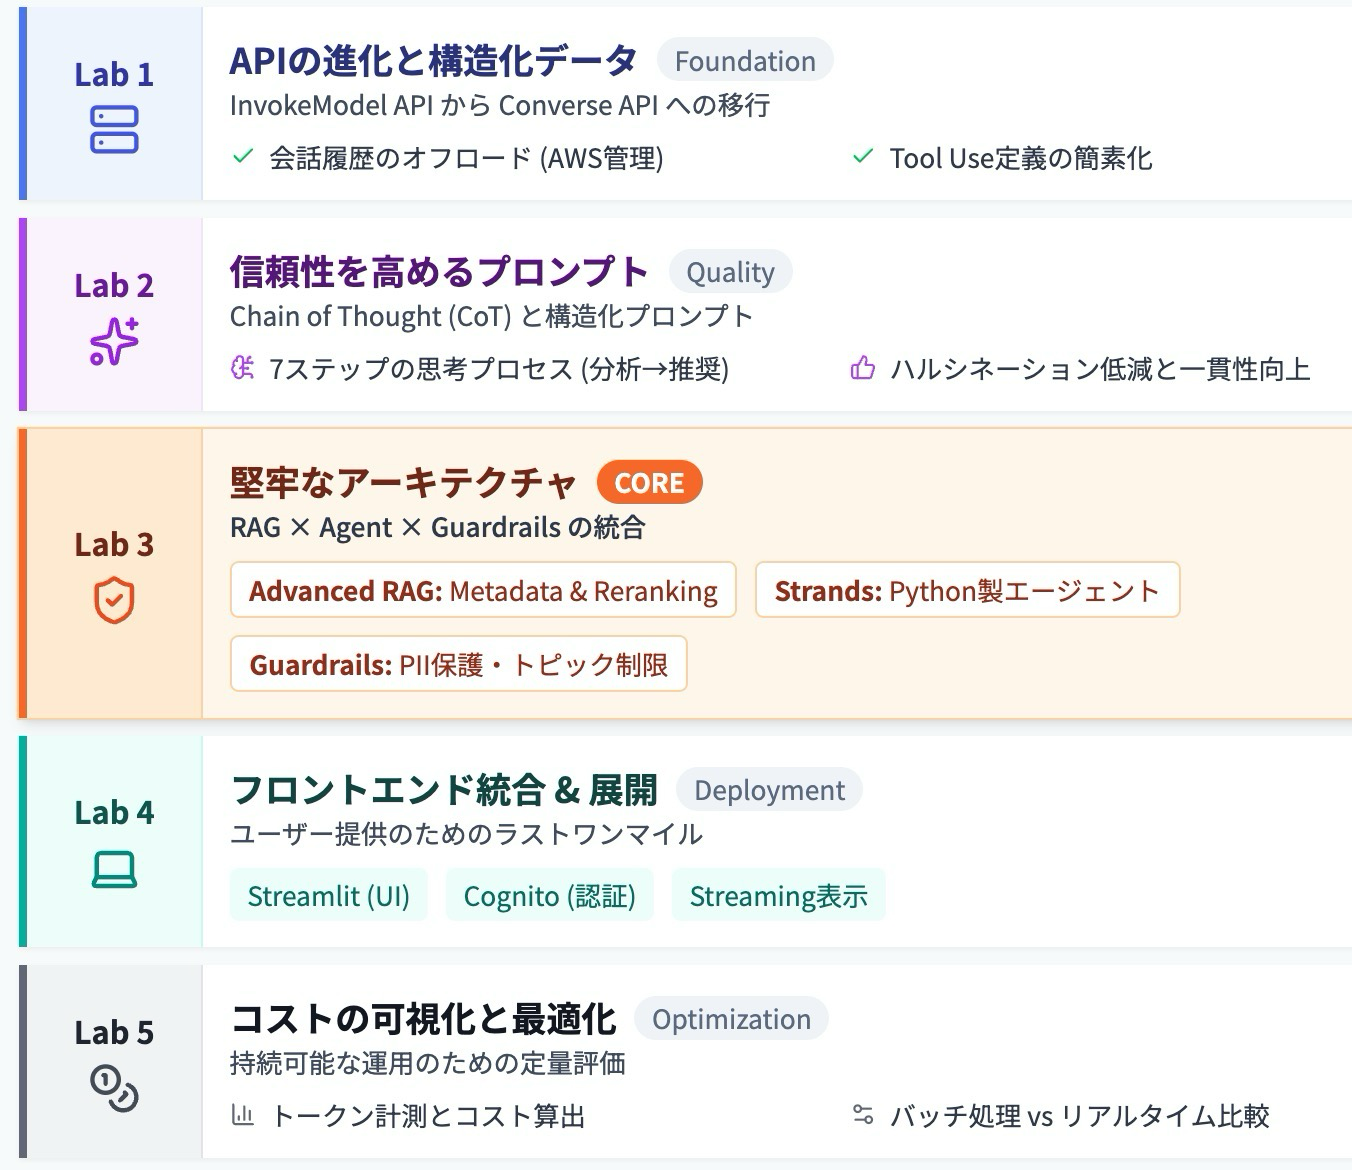Select the laptop icon under Lab 4
This screenshot has height=1170, width=1352.
(x=113, y=871)
